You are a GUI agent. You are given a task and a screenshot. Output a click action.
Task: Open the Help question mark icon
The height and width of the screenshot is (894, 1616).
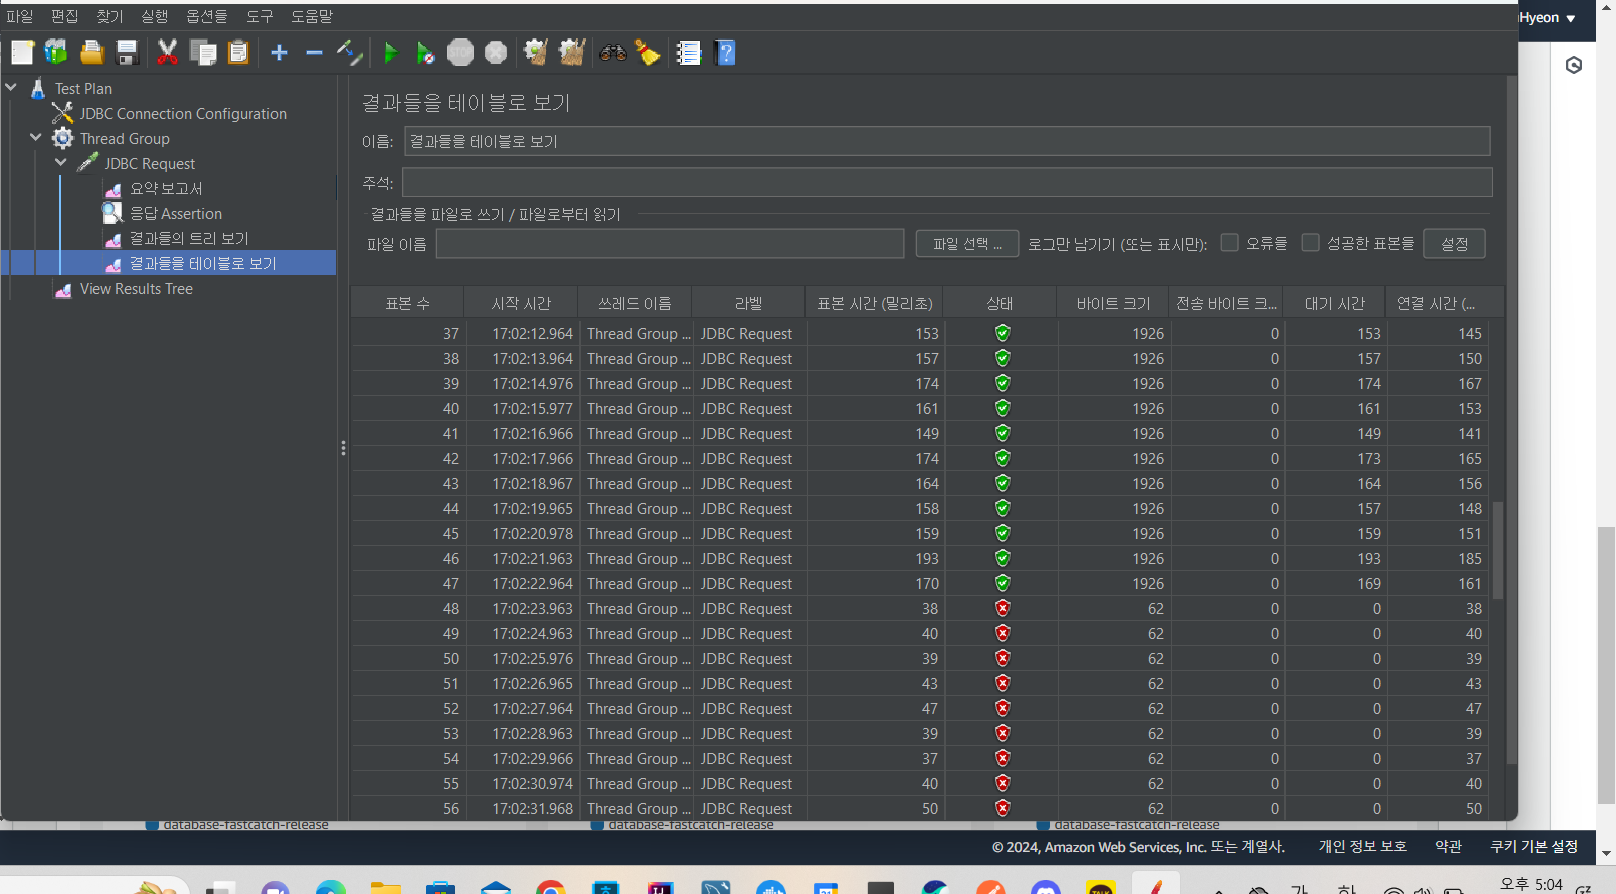click(726, 53)
